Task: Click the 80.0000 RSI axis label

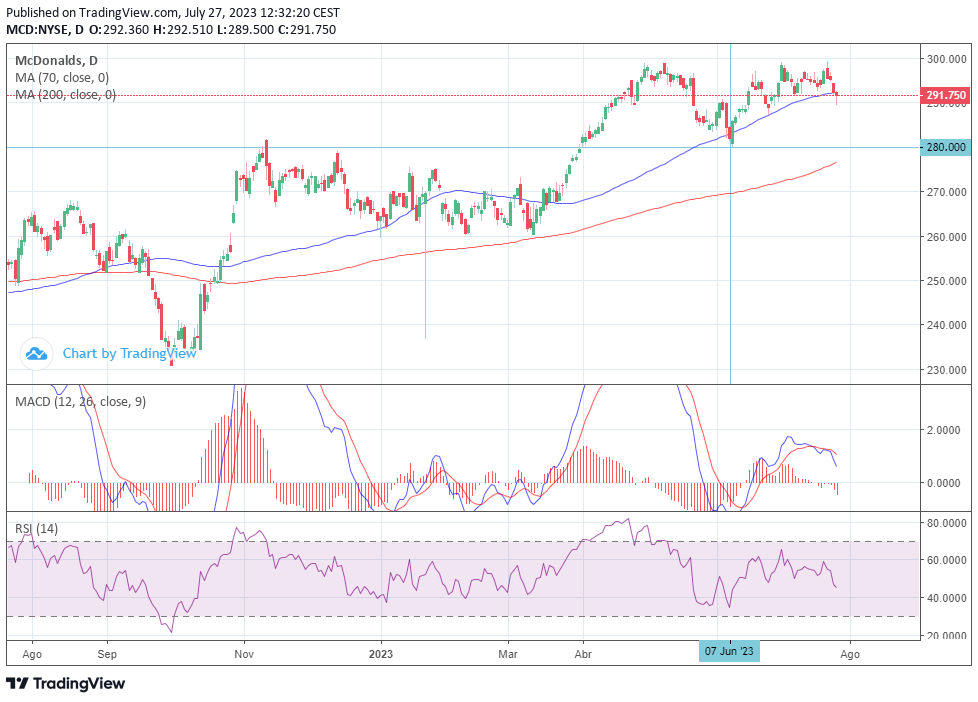Action: [x=947, y=523]
